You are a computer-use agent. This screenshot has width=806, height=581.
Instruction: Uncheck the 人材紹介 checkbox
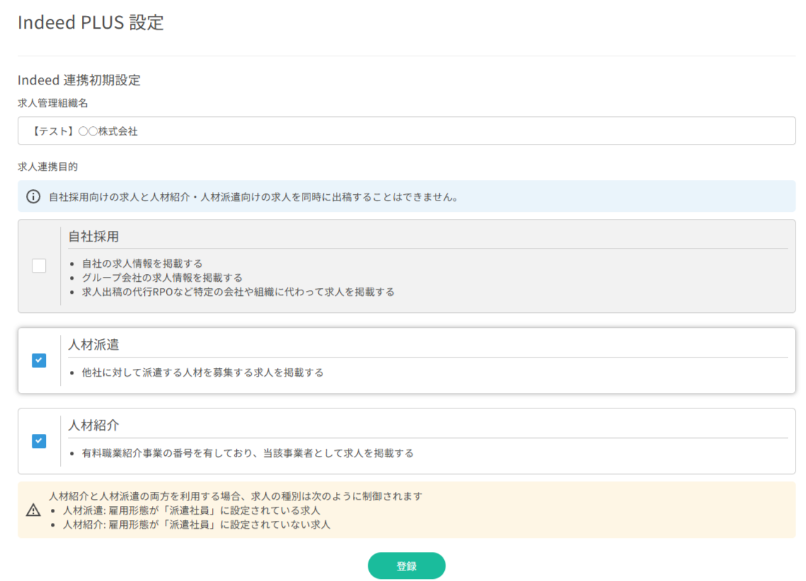click(x=39, y=441)
